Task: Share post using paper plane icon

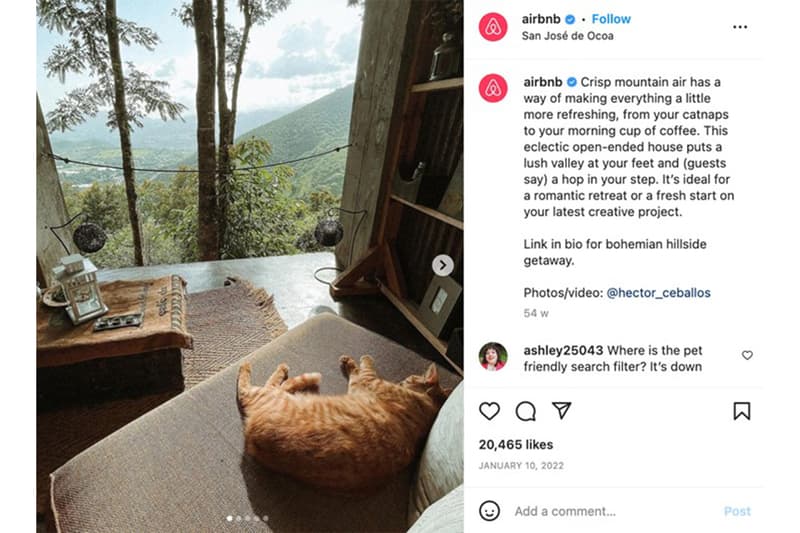Action: tap(562, 411)
